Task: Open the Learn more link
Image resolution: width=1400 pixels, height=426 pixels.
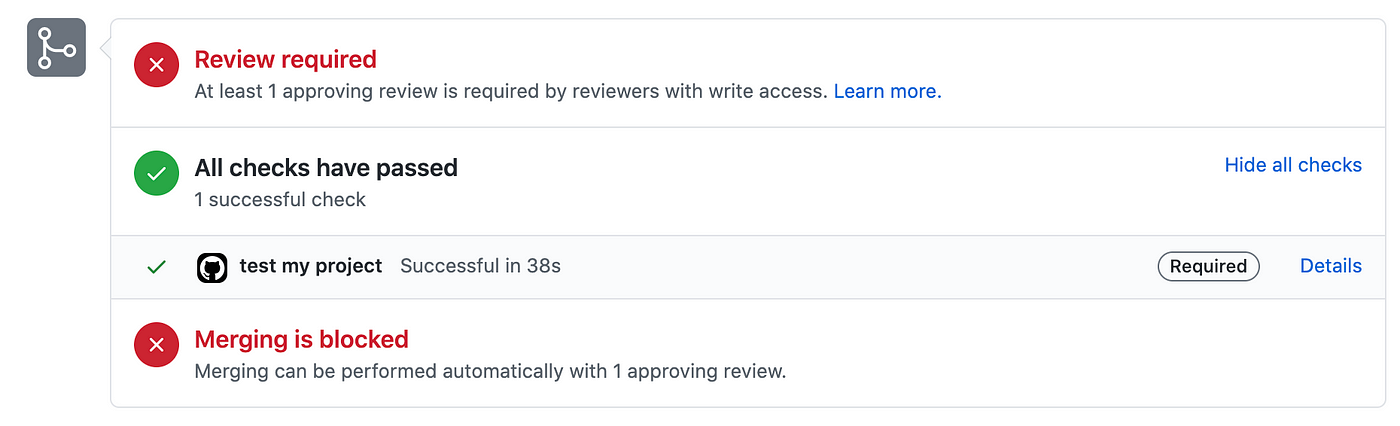Action: pyautogui.click(x=887, y=91)
